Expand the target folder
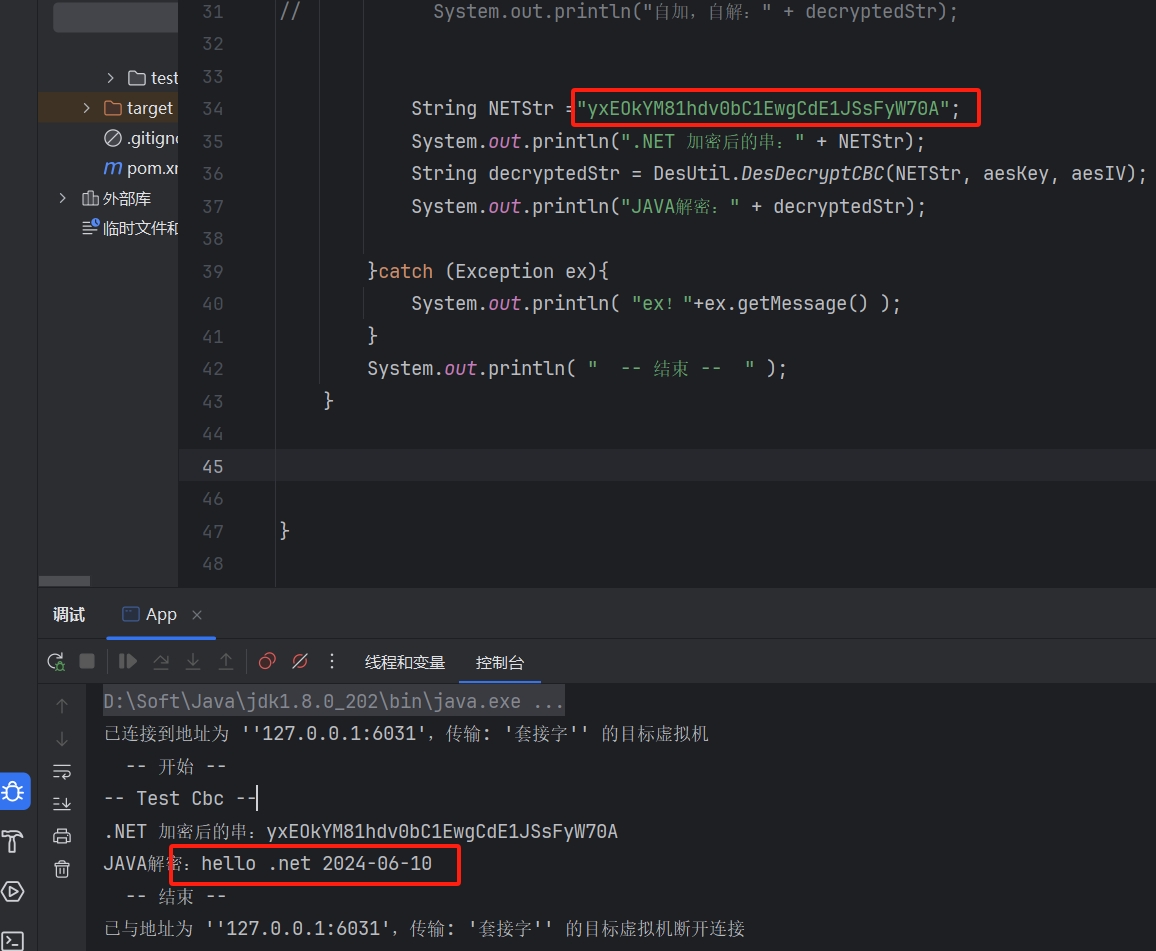Screen dimensions: 1156x951 (x=87, y=108)
